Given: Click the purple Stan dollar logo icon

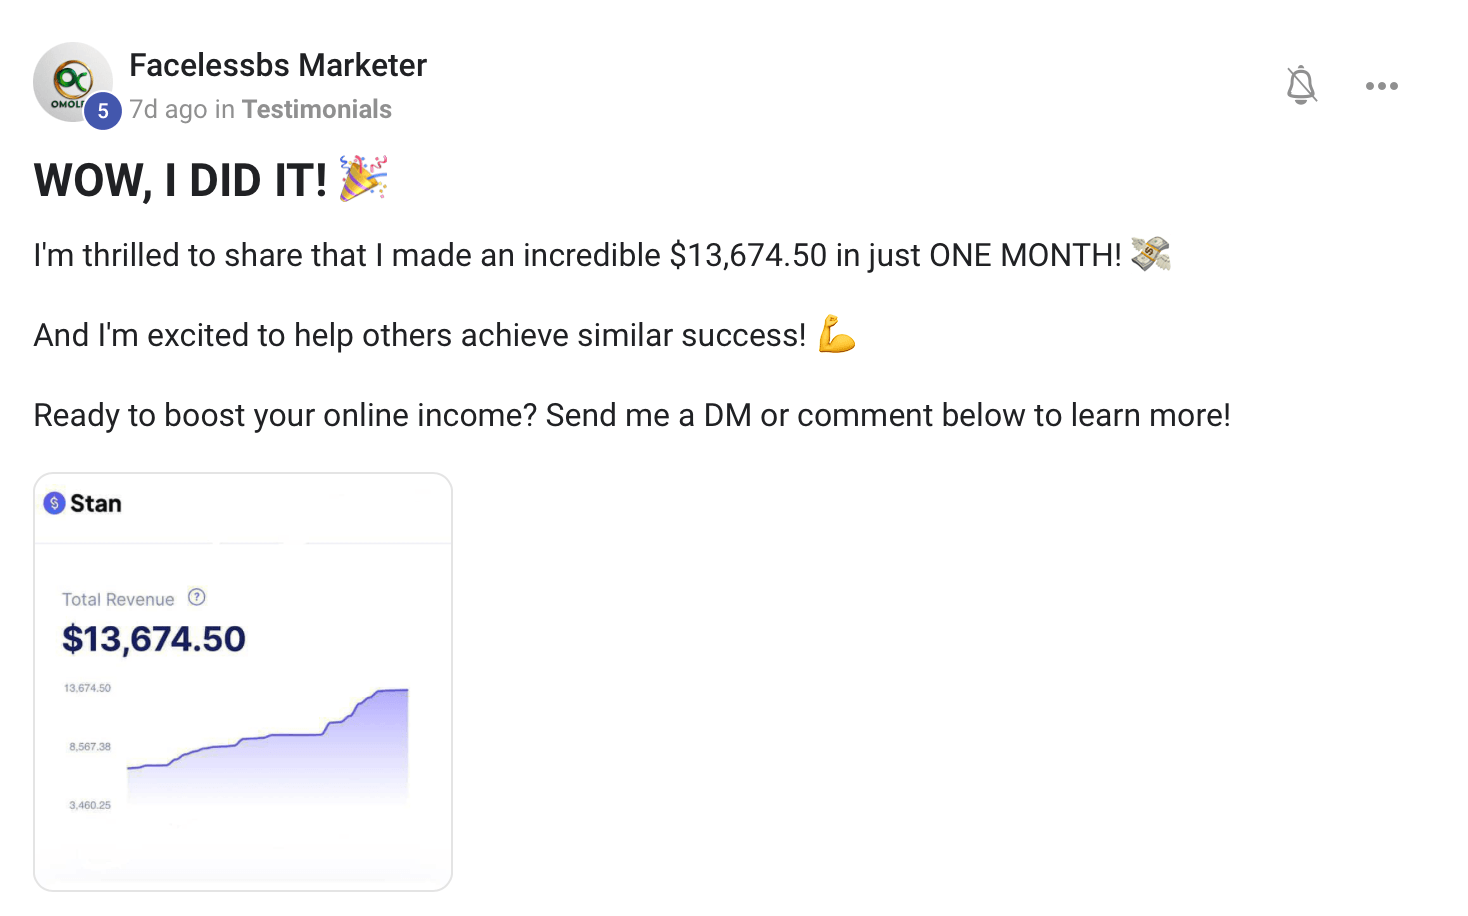Looking at the screenshot, I should [54, 503].
